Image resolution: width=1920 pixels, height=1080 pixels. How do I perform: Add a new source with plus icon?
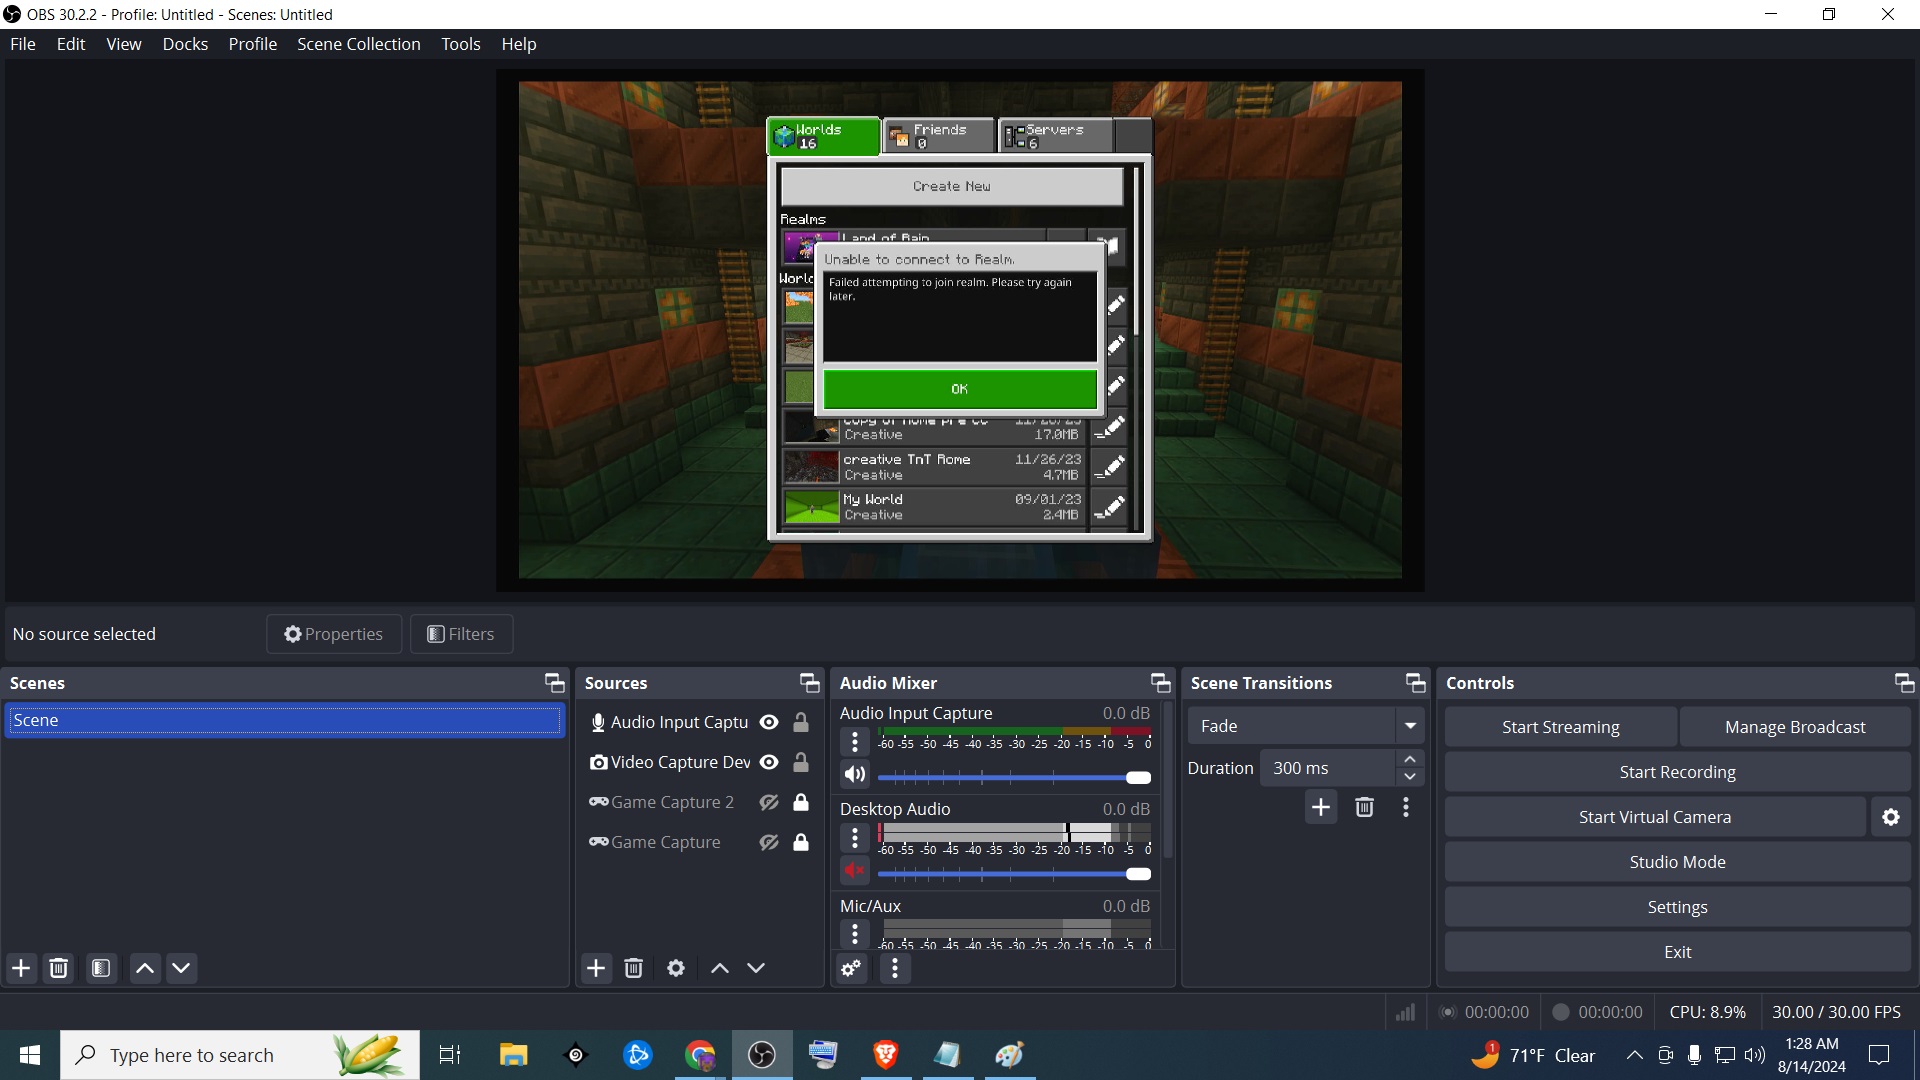click(x=596, y=968)
